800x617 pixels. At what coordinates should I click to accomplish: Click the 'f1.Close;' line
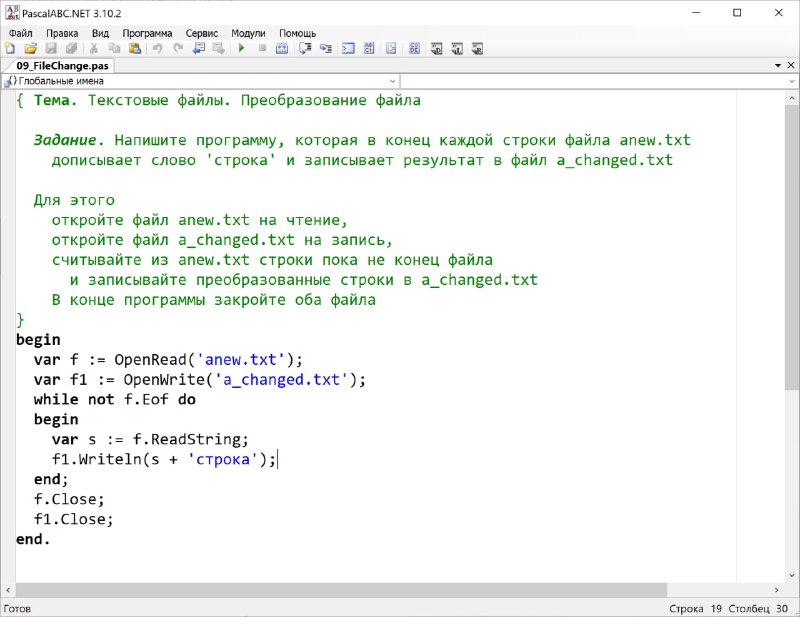tap(73, 519)
